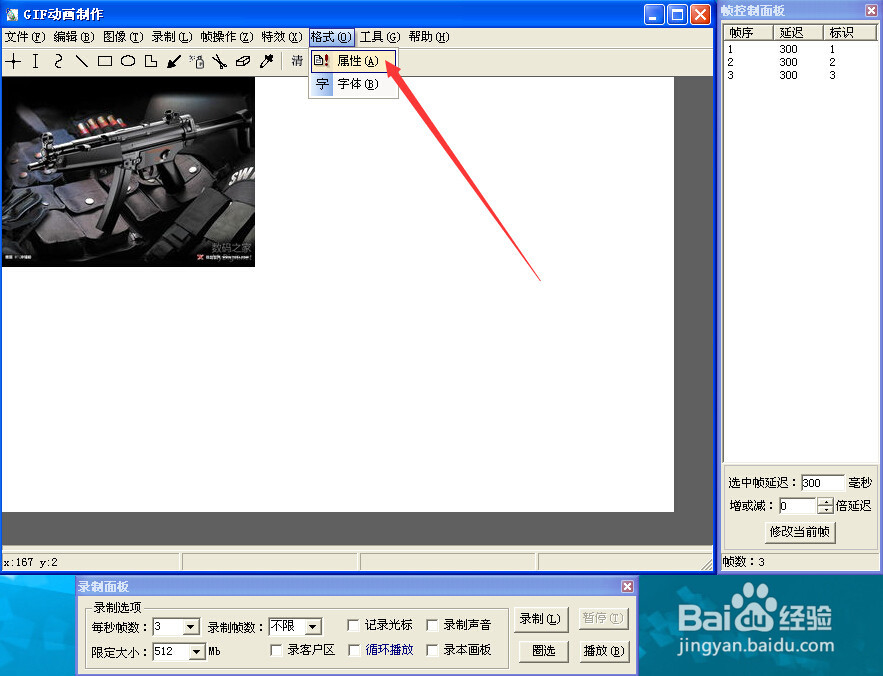Open the 图像(T) menu
Screen dimensions: 883x676
click(x=123, y=37)
